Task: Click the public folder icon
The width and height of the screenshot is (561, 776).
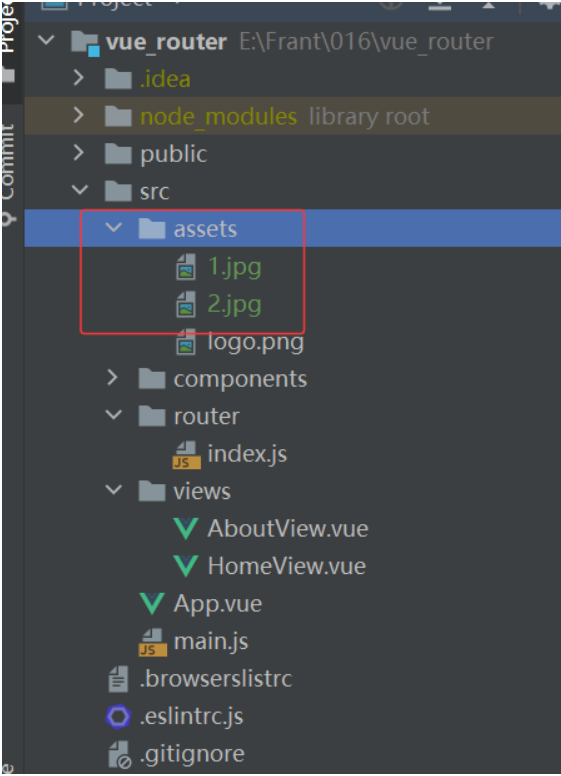Action: pyautogui.click(x=118, y=154)
